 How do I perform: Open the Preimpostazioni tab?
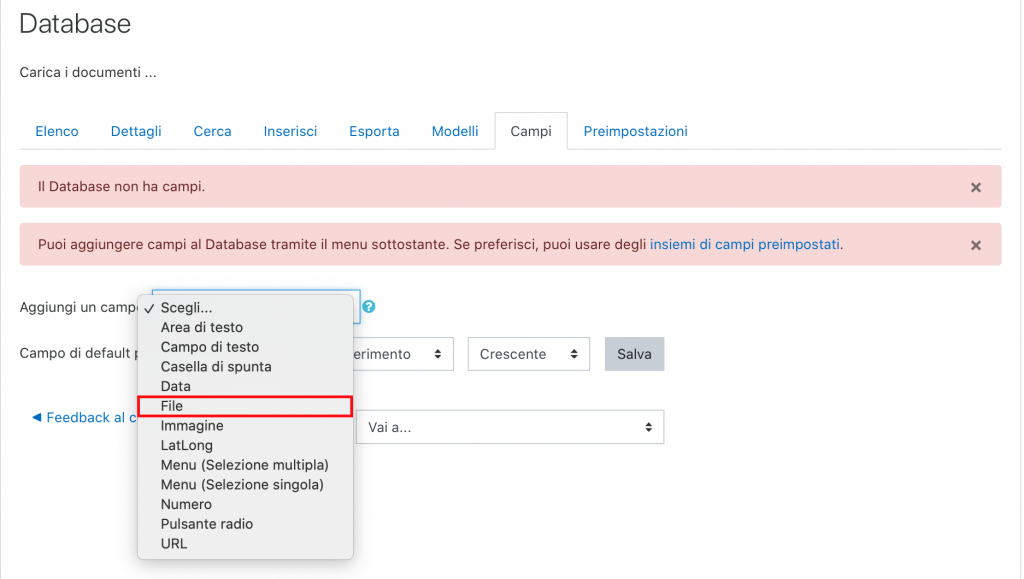point(635,131)
